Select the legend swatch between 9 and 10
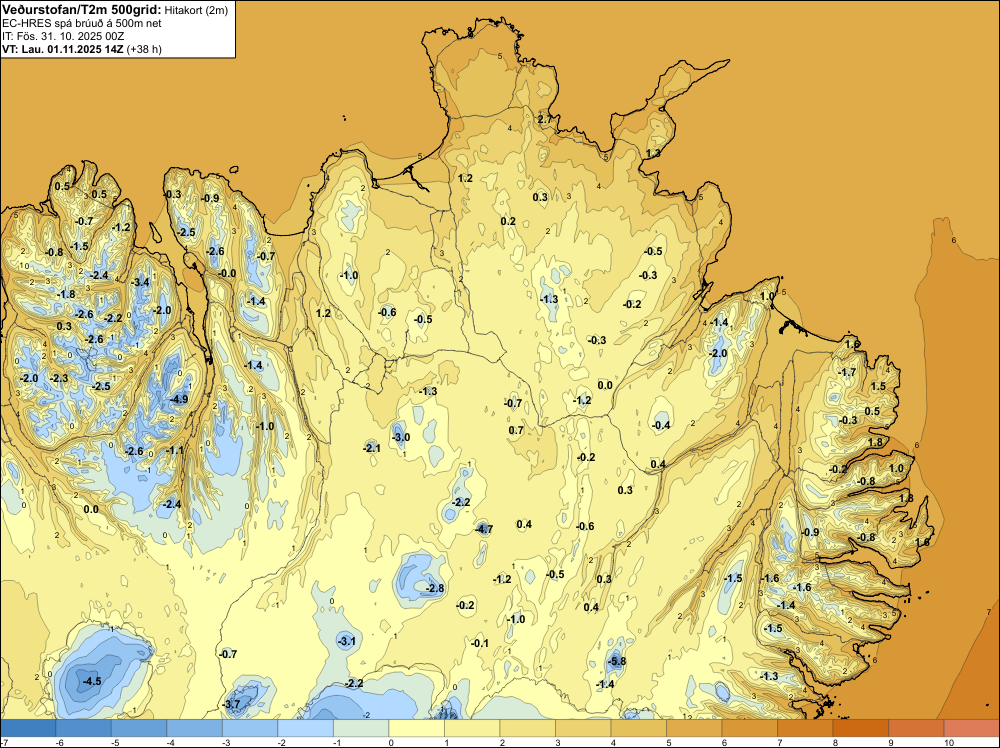This screenshot has width=1000, height=748. click(x=916, y=728)
